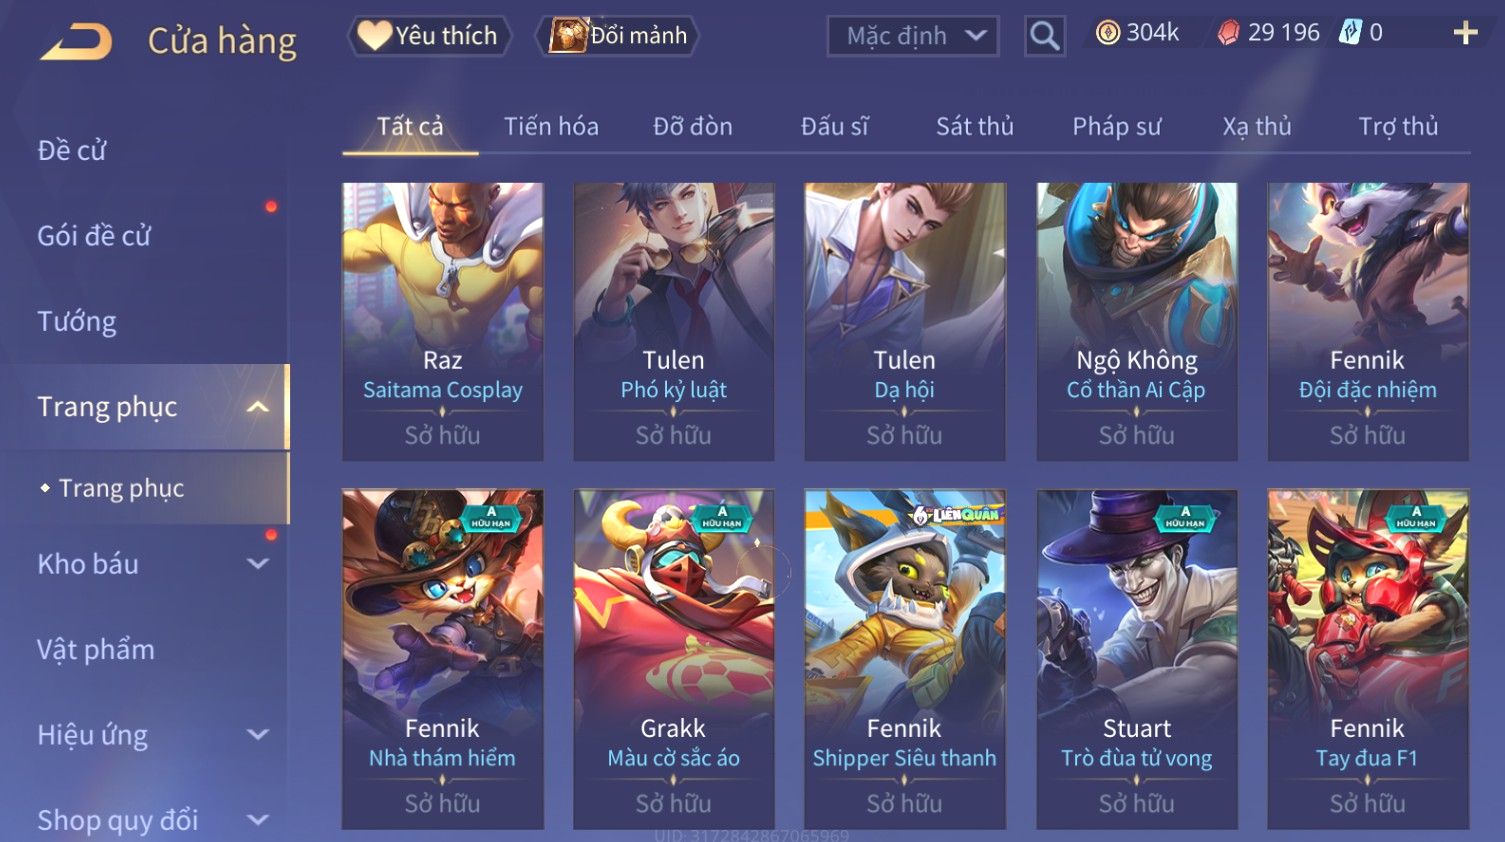Open the search magnifier icon
Viewport: 1505px width, 842px height.
(1044, 36)
